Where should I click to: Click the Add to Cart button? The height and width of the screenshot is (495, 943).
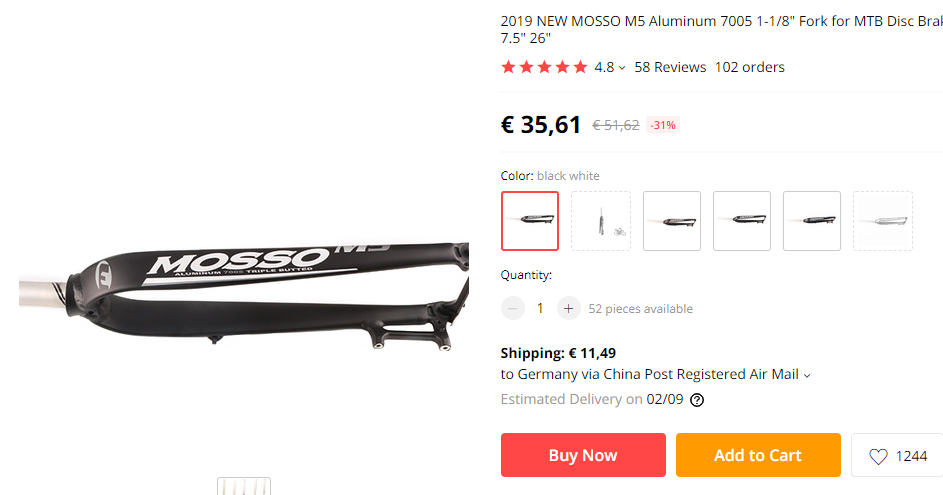click(758, 455)
